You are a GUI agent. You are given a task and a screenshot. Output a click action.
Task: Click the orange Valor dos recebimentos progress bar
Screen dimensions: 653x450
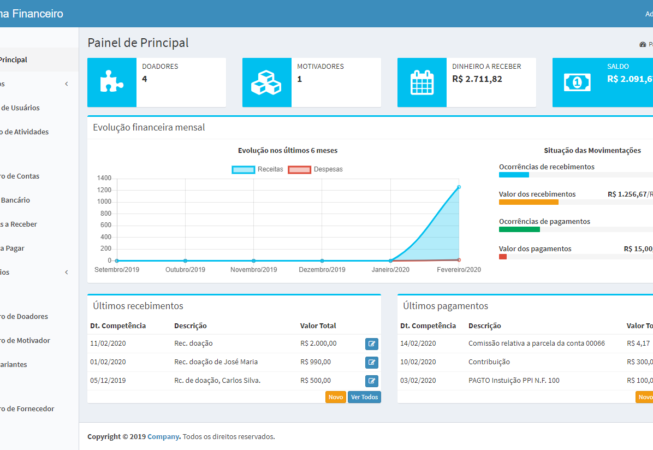coord(528,202)
